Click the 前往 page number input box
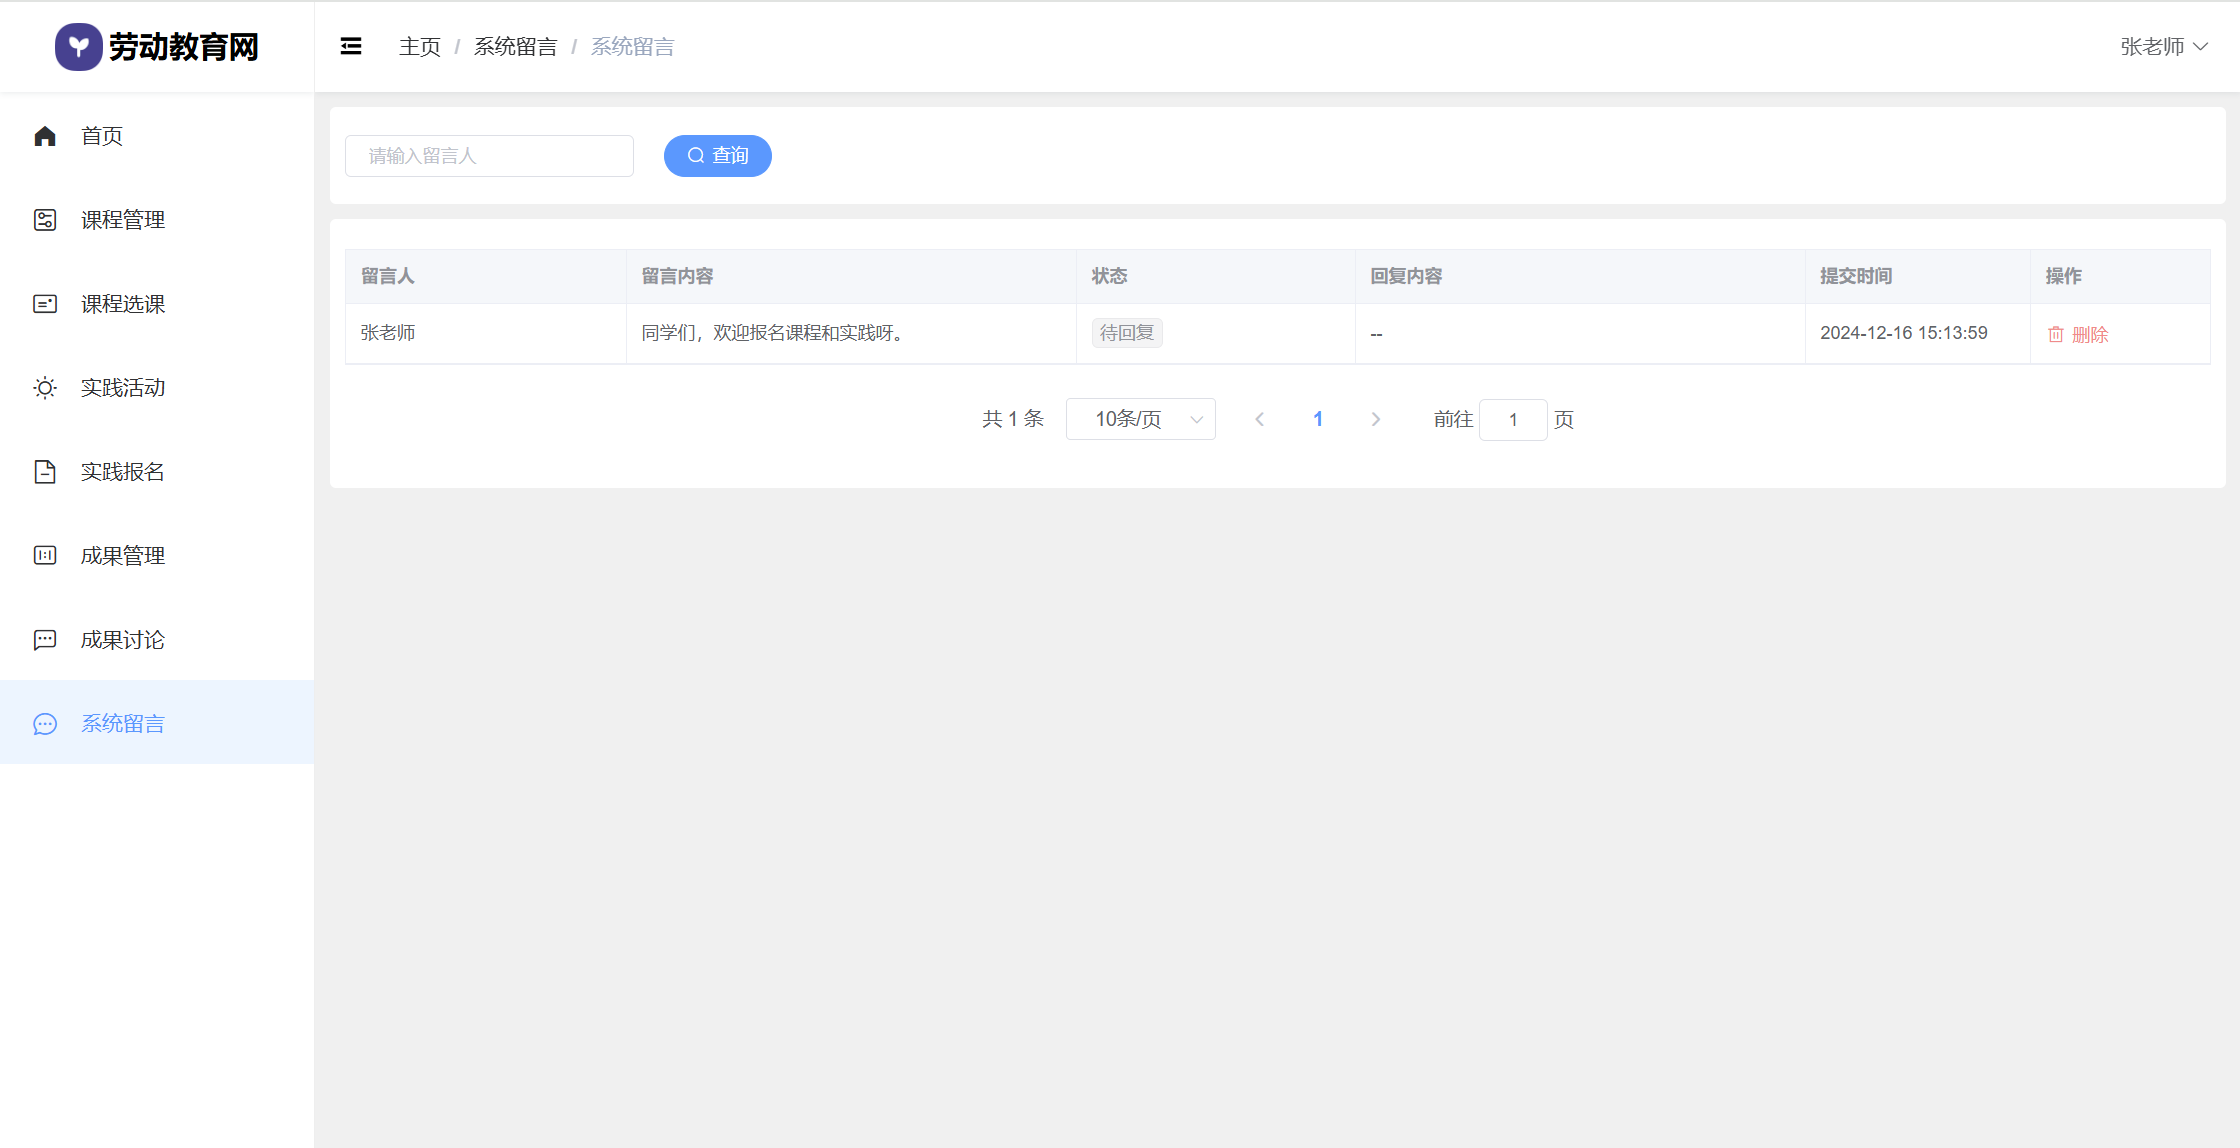Screen dimensions: 2240x1148 pos(1513,420)
